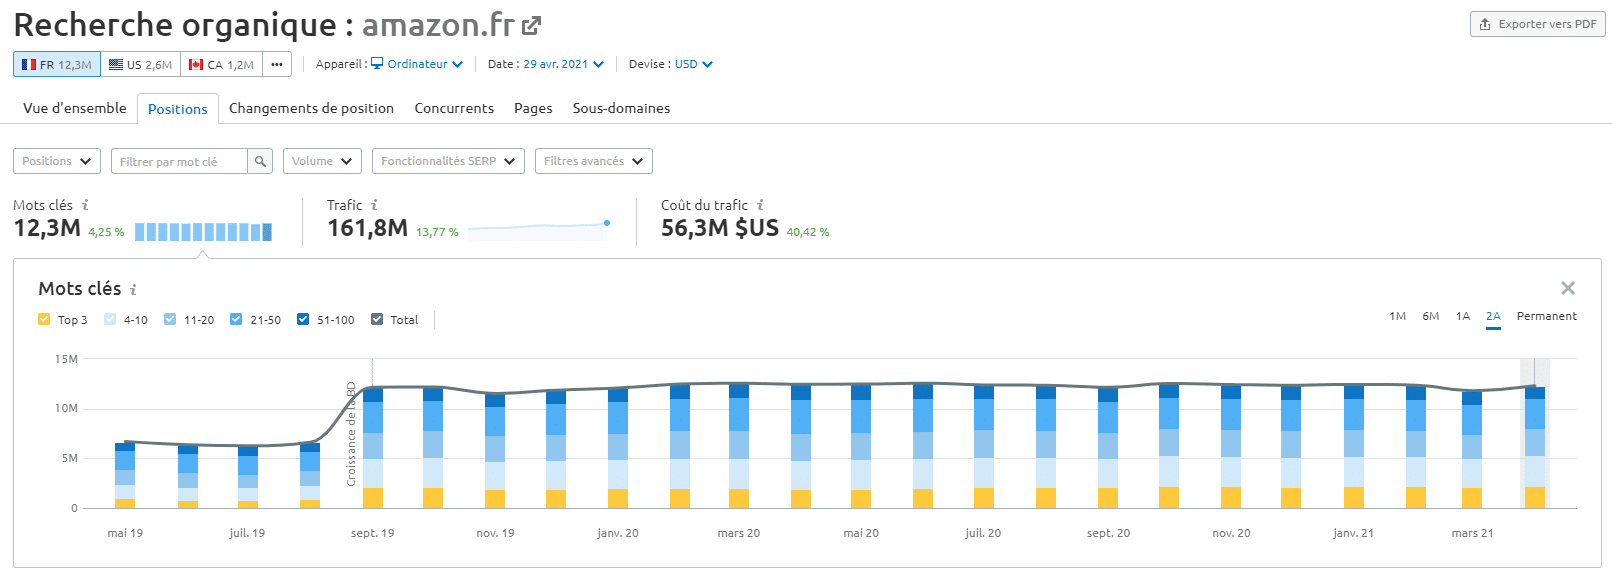Open amazon.fr external link icon
This screenshot has height=570, width=1612.
click(532, 26)
